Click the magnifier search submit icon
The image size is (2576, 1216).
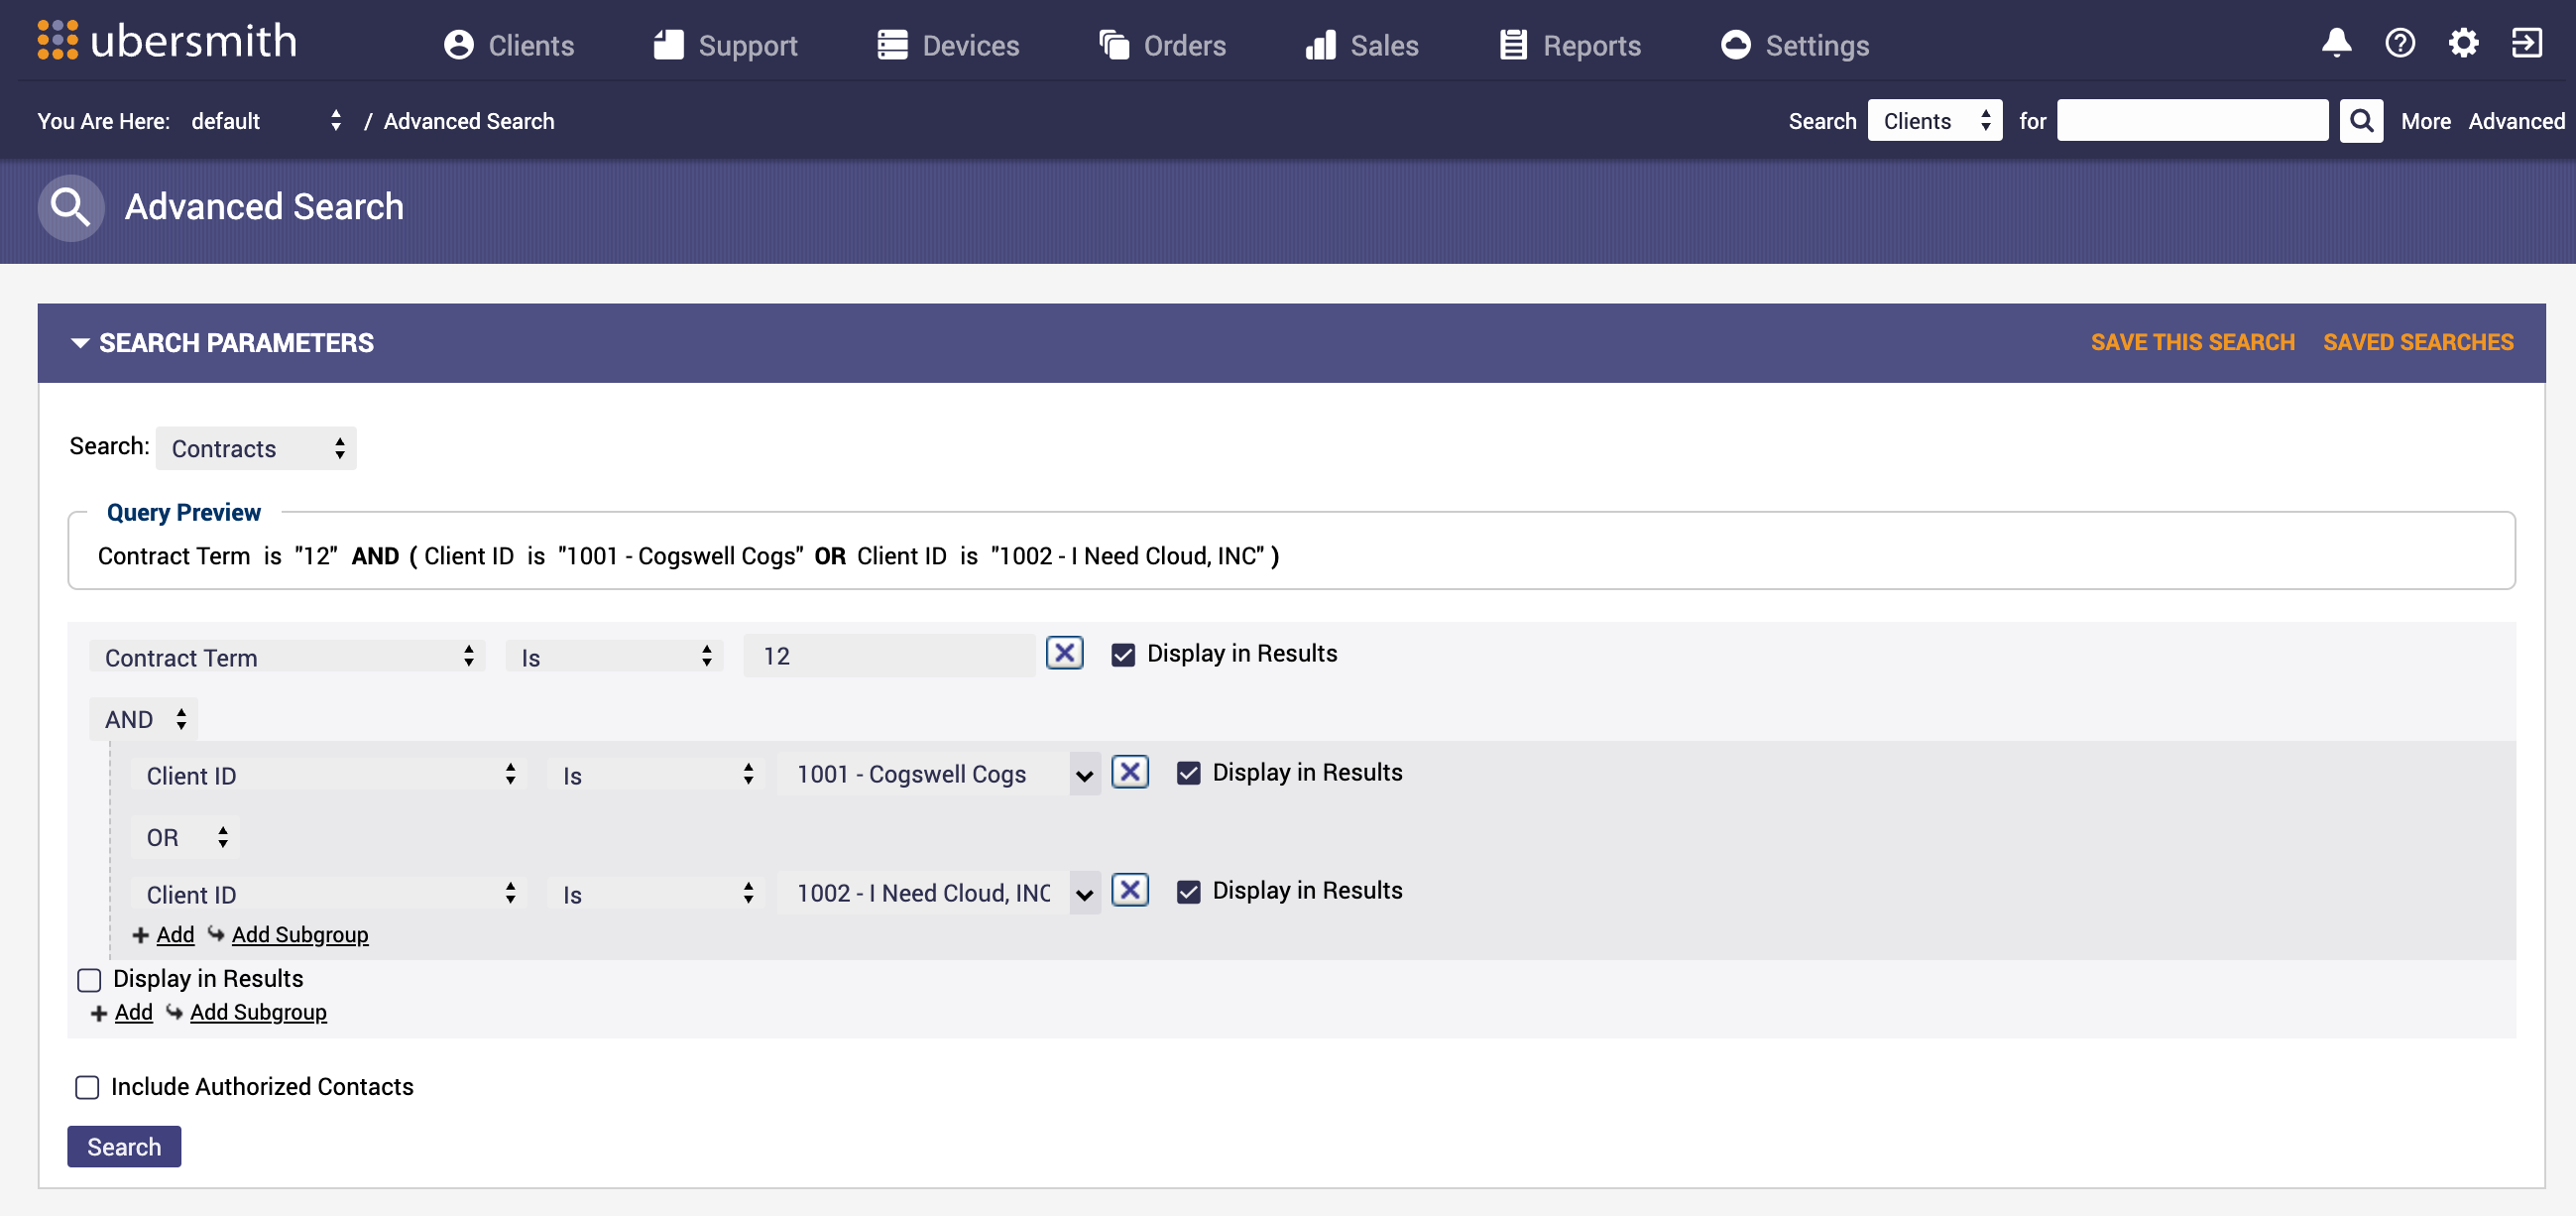coord(2360,121)
